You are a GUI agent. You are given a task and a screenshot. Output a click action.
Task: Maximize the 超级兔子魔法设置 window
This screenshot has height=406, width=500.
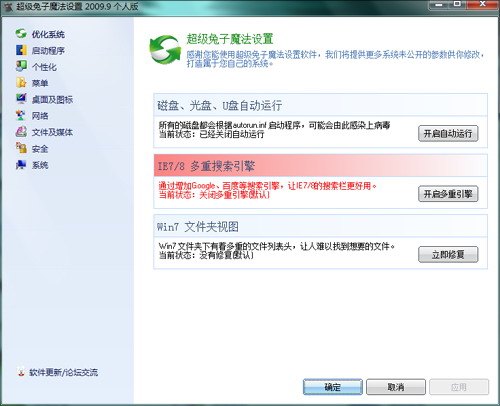[457, 5]
